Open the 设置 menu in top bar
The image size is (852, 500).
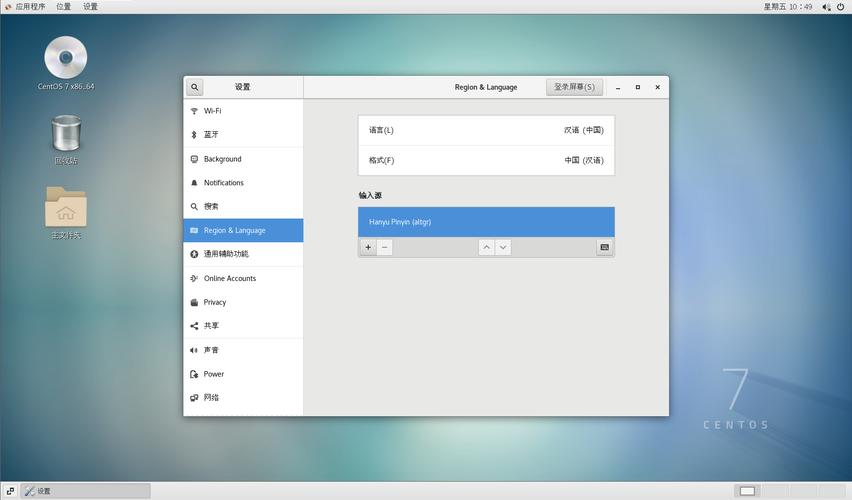tap(90, 7)
